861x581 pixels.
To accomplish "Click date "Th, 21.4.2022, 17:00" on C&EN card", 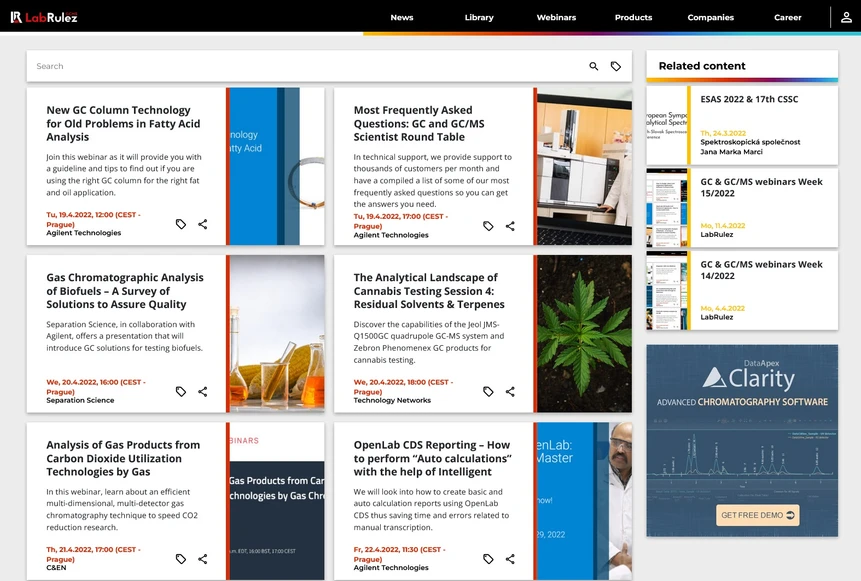I will 93,554.
